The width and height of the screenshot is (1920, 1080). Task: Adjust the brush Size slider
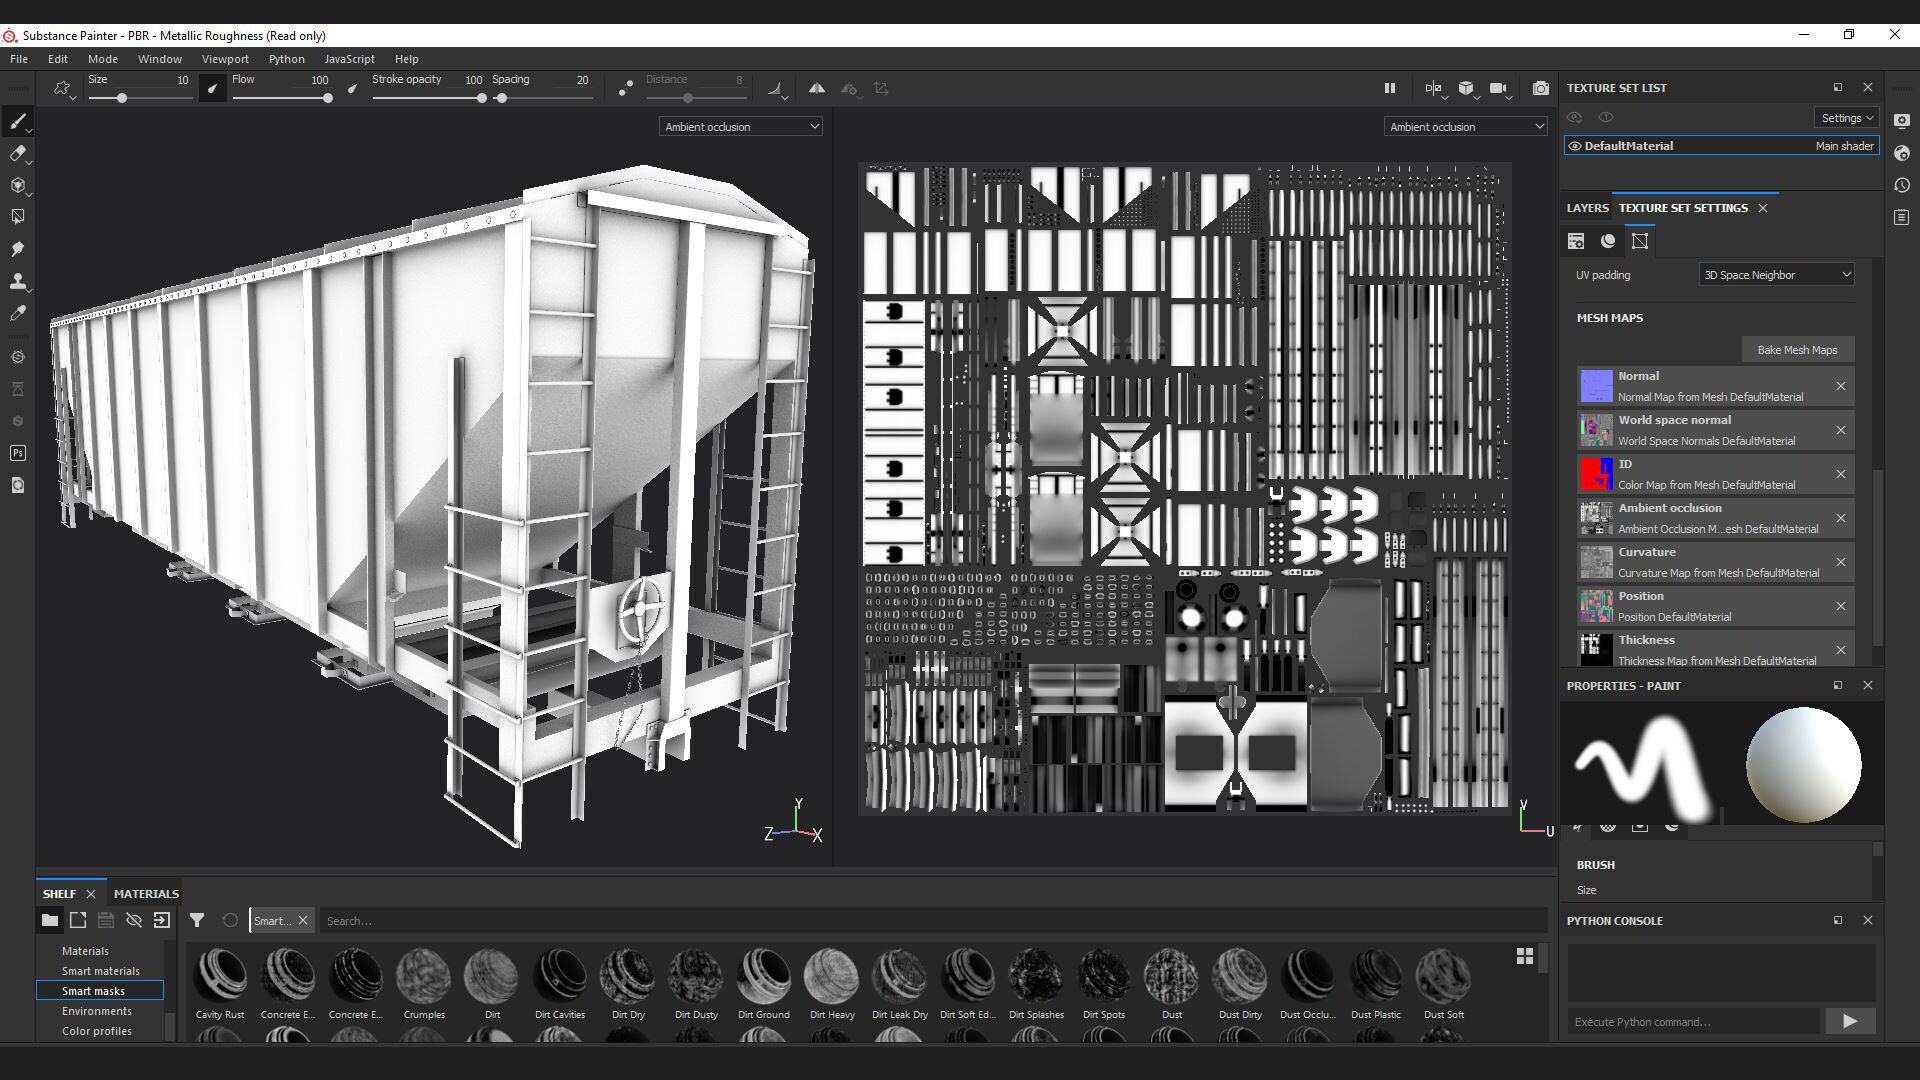coord(122,98)
